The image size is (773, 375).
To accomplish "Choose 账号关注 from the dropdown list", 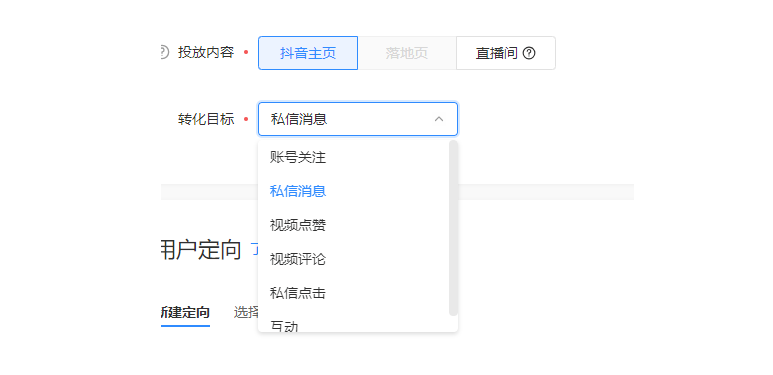I will click(353, 157).
